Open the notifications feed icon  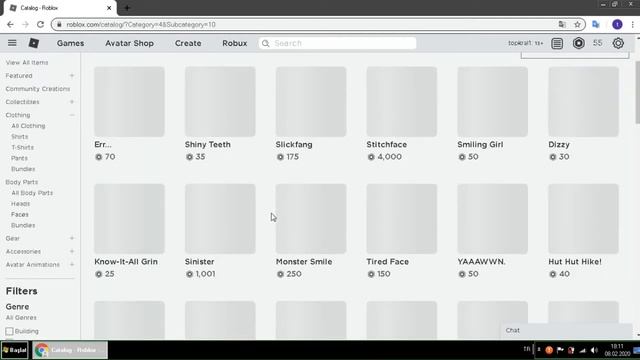pyautogui.click(x=557, y=43)
